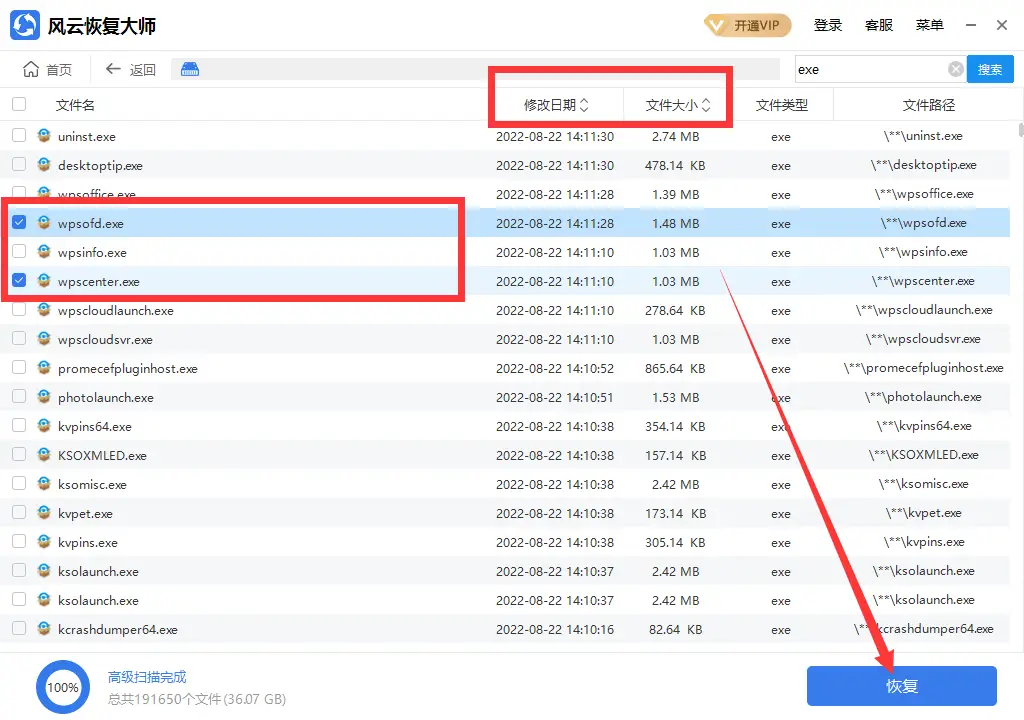
Task: Click the blue 搜索 button
Action: [990, 69]
